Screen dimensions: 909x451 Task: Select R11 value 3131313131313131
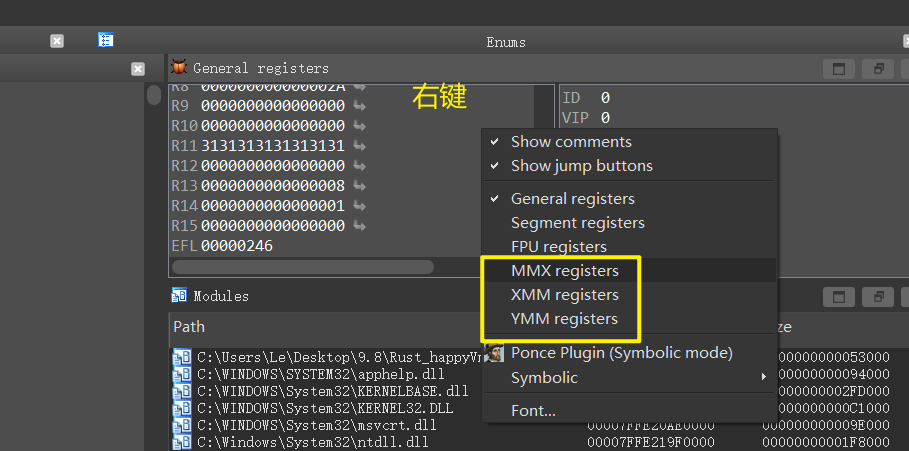[x=273, y=146]
